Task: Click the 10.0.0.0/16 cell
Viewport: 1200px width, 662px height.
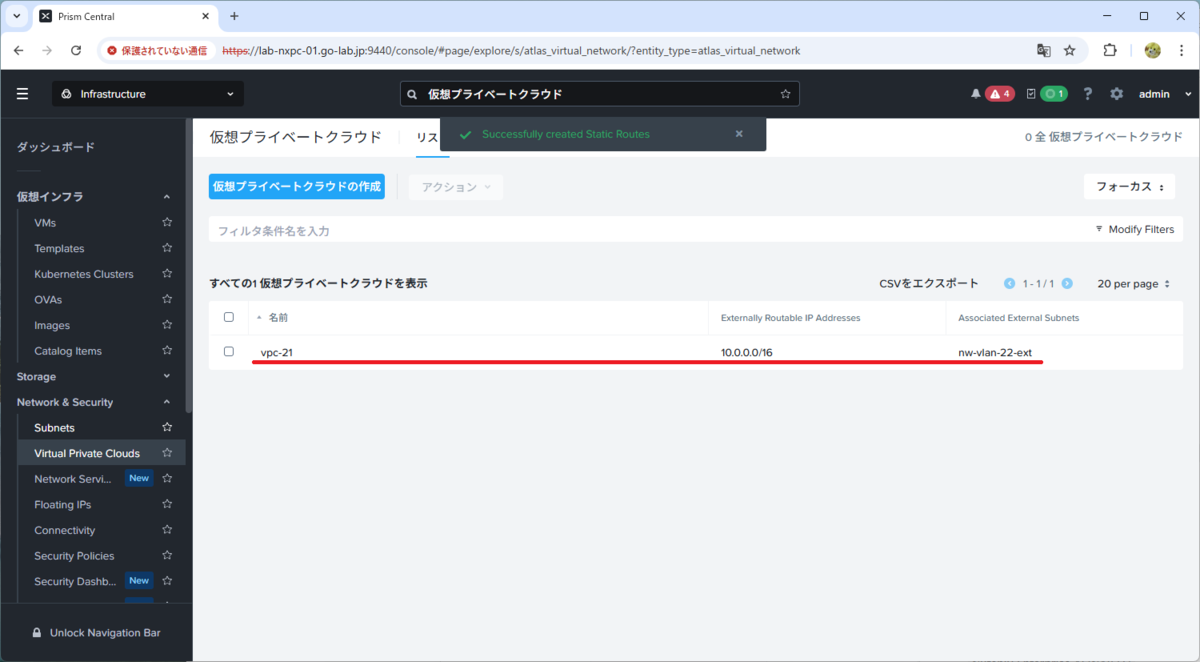Action: pos(746,353)
